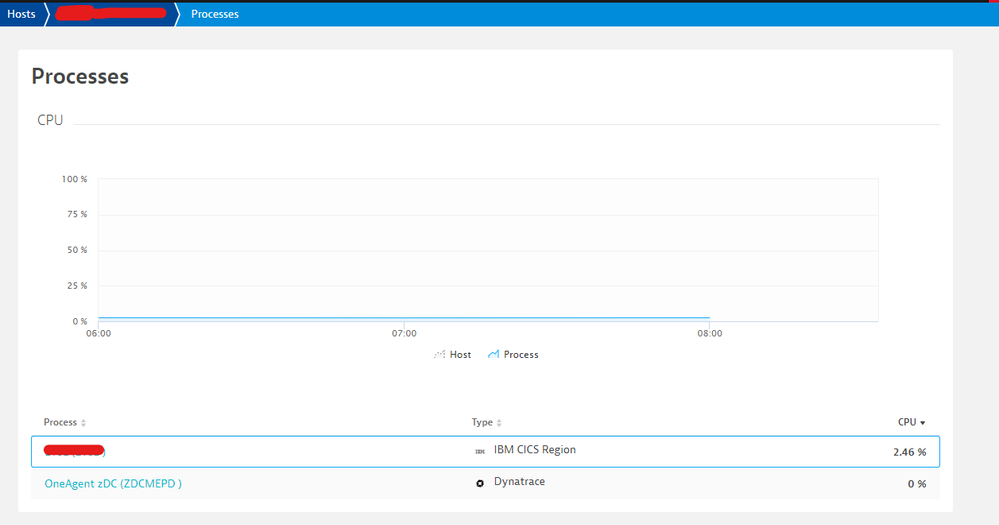The image size is (999, 525).
Task: Toggle the Process series legend icon
Action: 493,354
